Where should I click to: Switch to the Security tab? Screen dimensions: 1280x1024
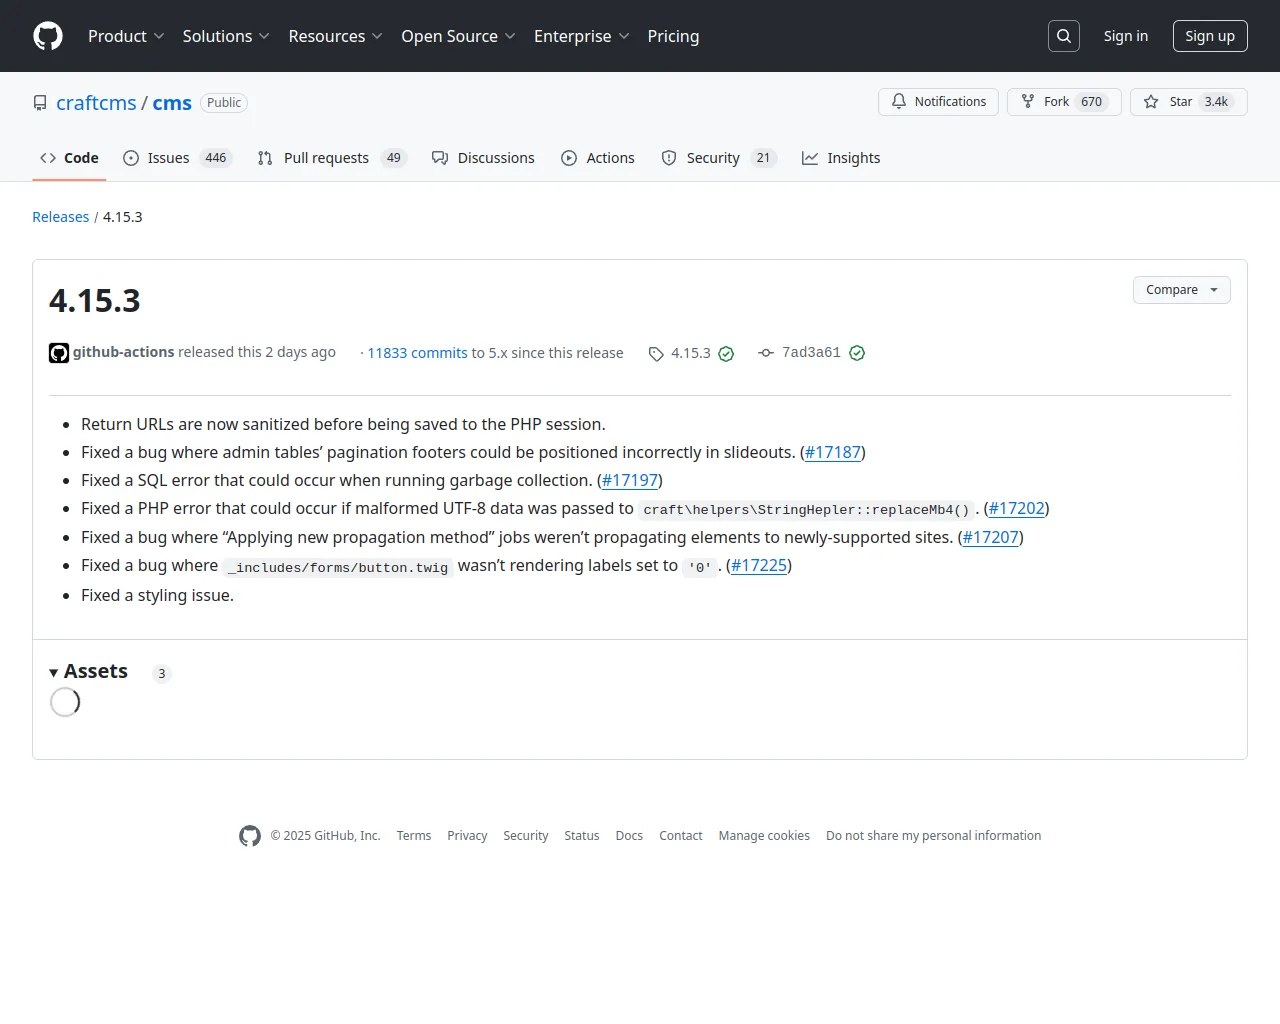click(x=719, y=158)
